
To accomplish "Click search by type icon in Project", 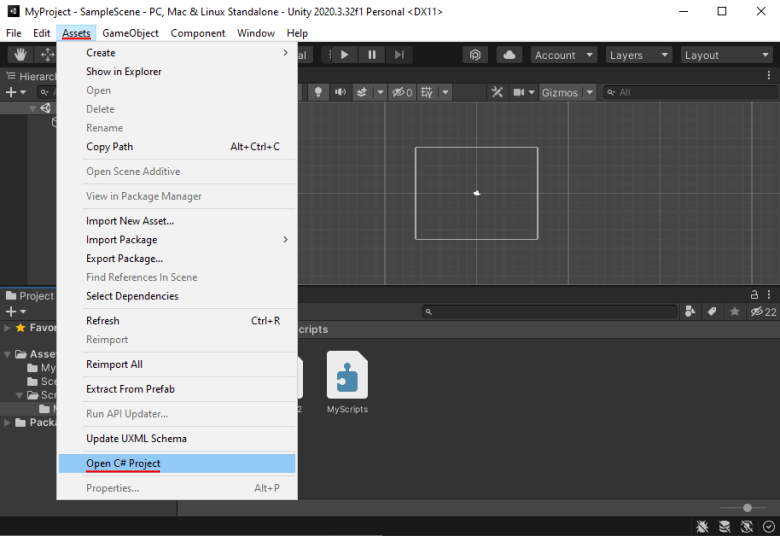I will click(690, 312).
